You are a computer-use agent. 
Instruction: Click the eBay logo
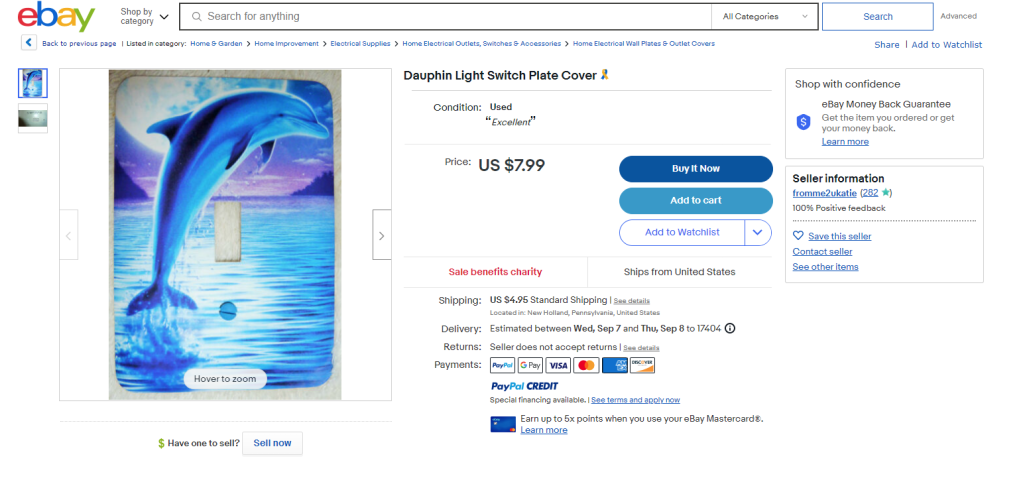[x=56, y=17]
